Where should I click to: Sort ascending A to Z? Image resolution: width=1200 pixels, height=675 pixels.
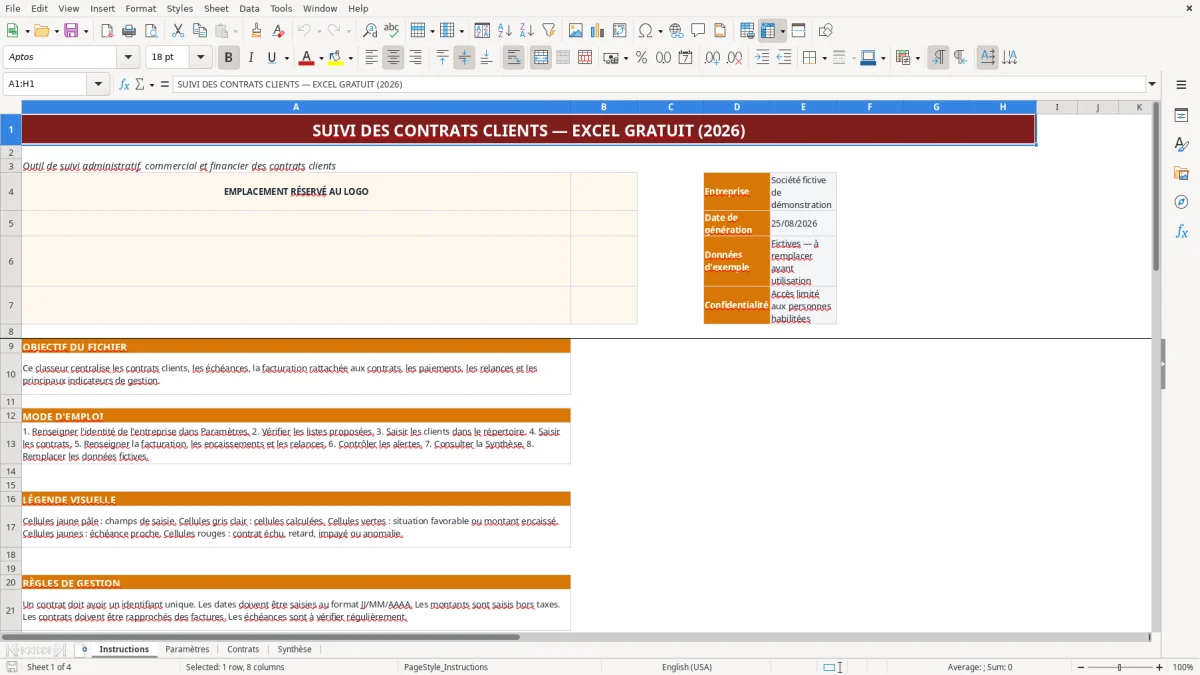[x=505, y=31]
